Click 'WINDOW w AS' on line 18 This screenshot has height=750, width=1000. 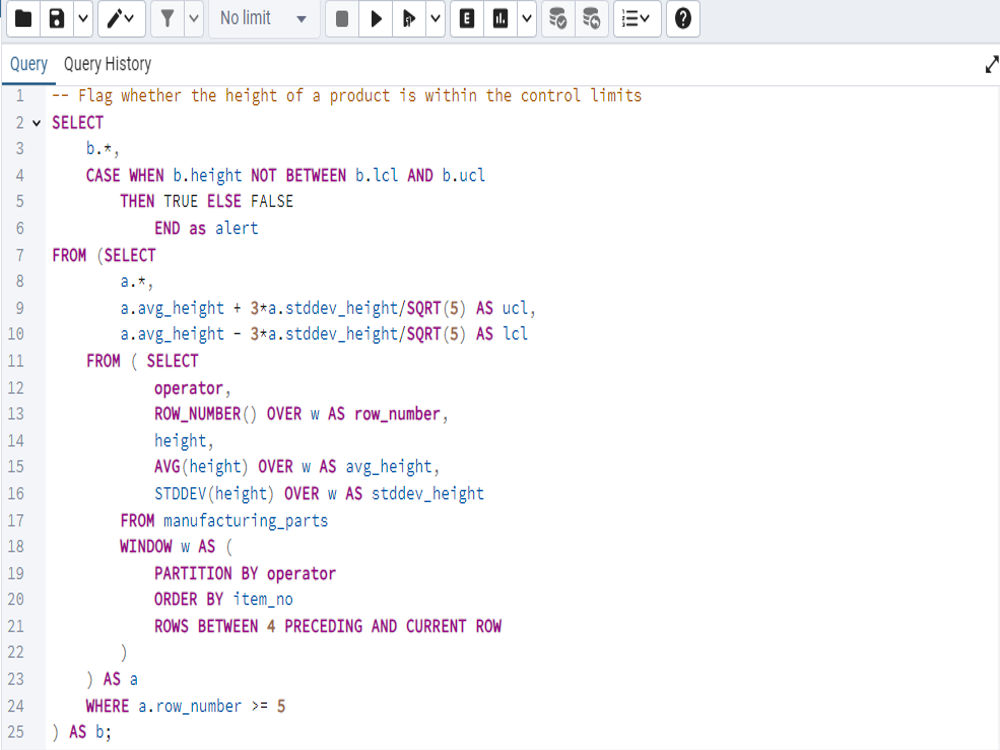168,547
